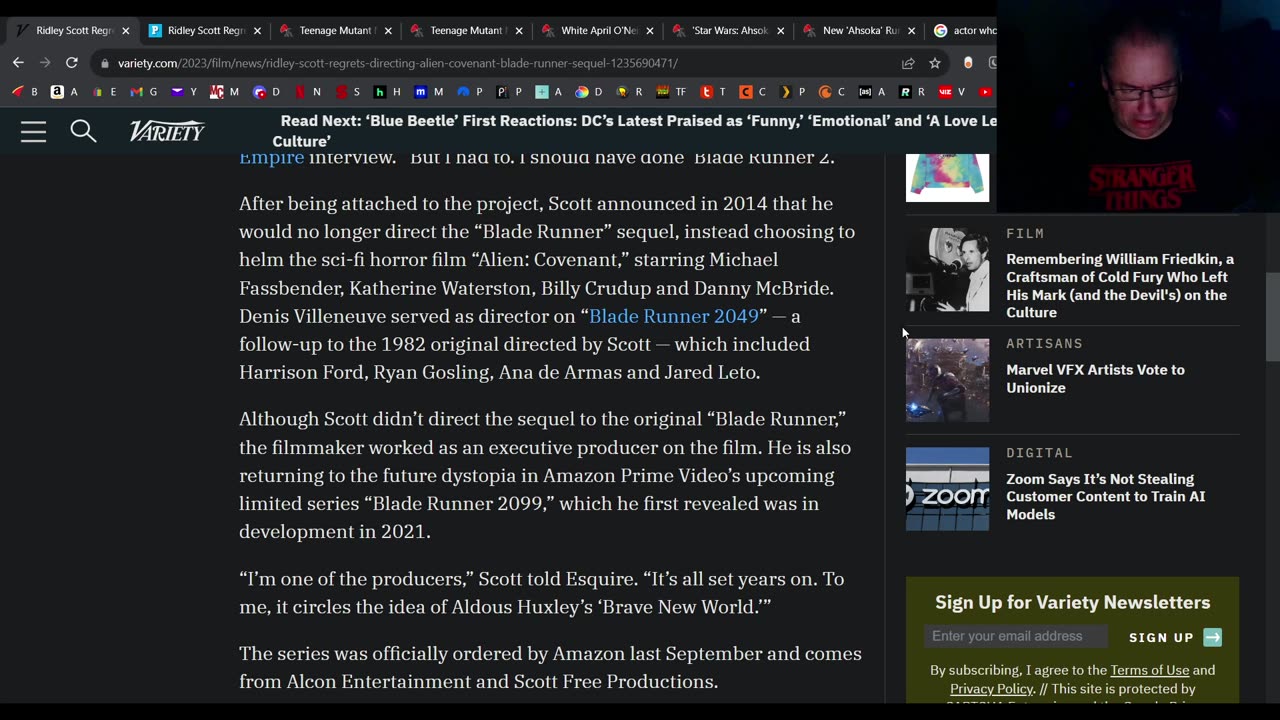Click the DIGITAL category label
Screen dimensions: 1280x720
1039,453
